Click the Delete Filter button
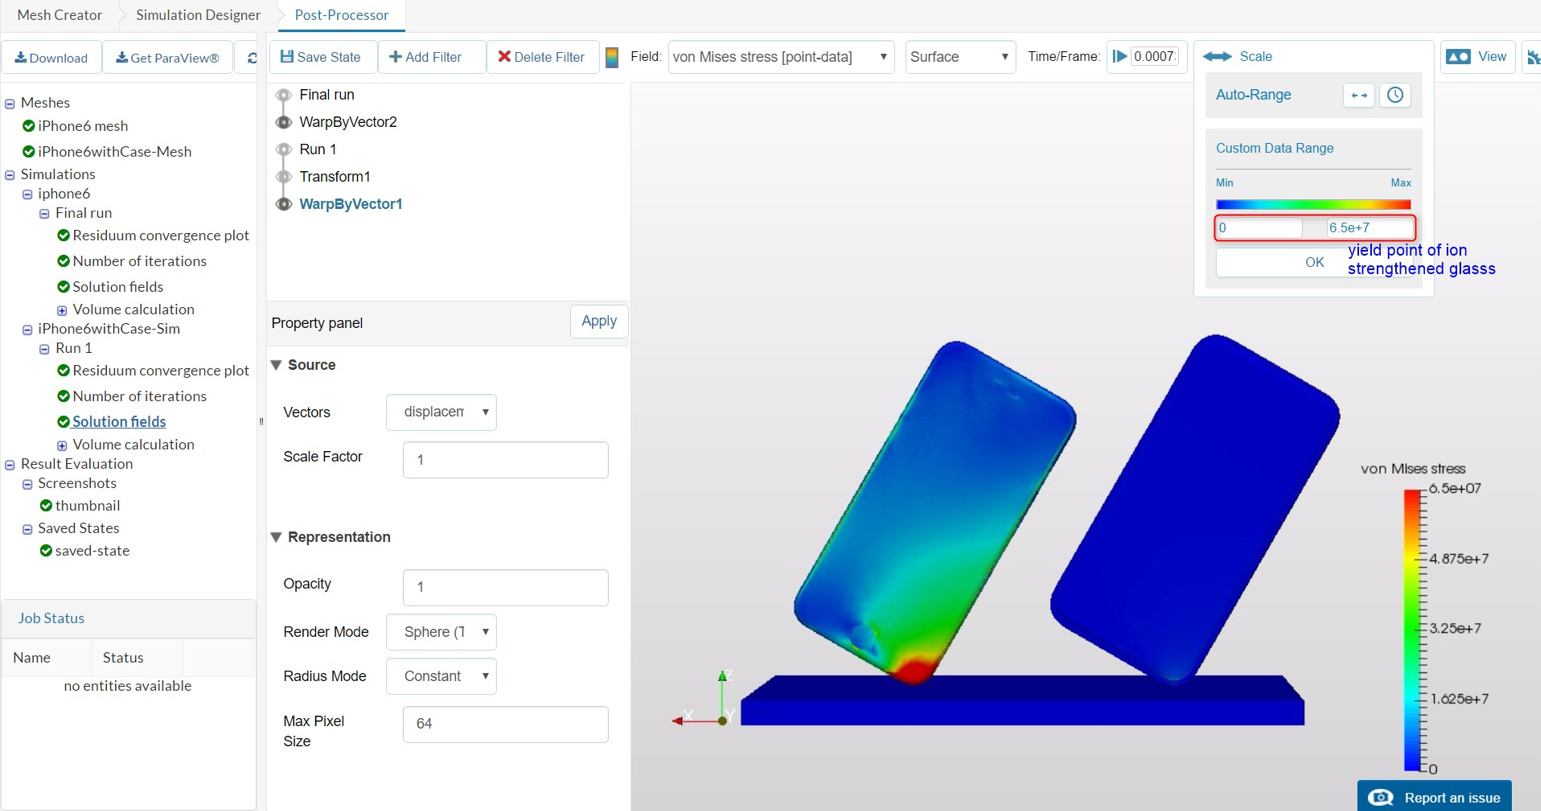1541x811 pixels. click(x=541, y=57)
